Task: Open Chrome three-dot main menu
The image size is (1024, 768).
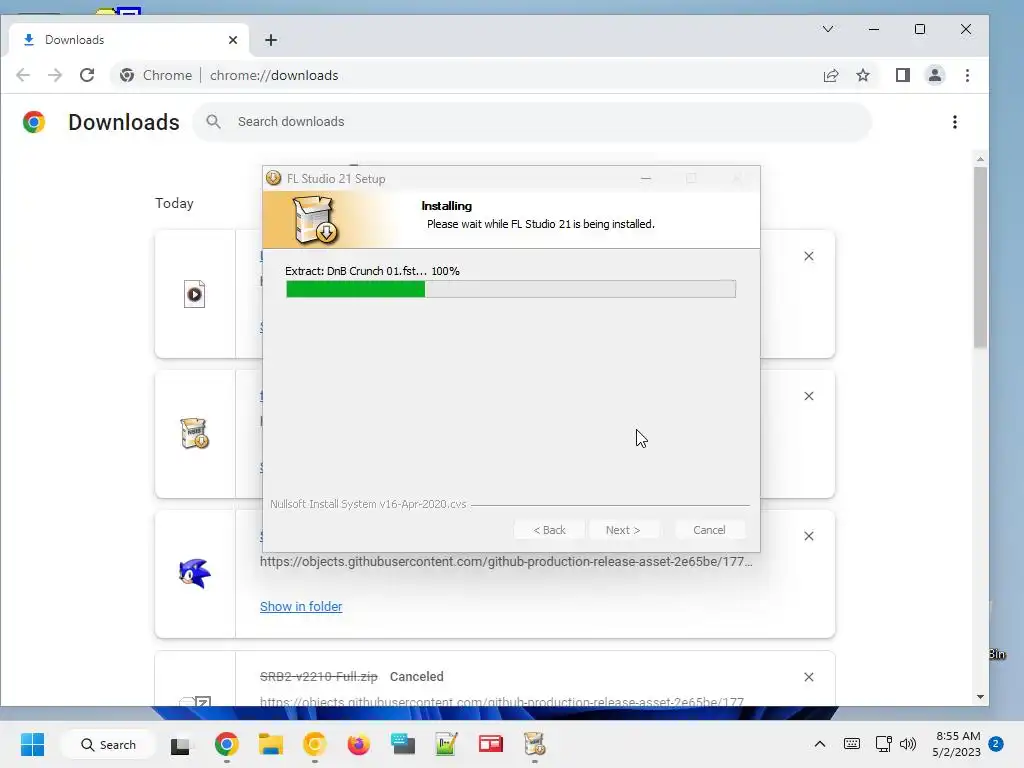Action: (x=967, y=75)
